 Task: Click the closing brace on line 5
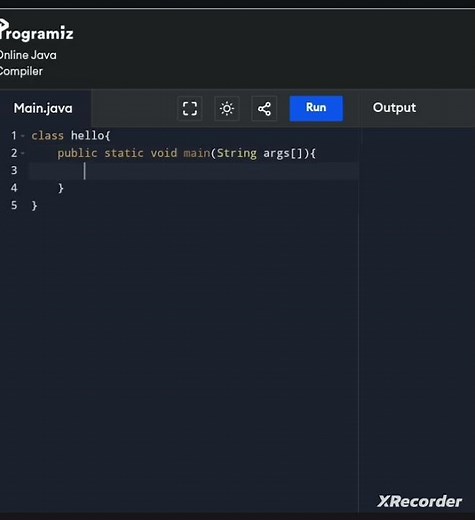[34, 206]
